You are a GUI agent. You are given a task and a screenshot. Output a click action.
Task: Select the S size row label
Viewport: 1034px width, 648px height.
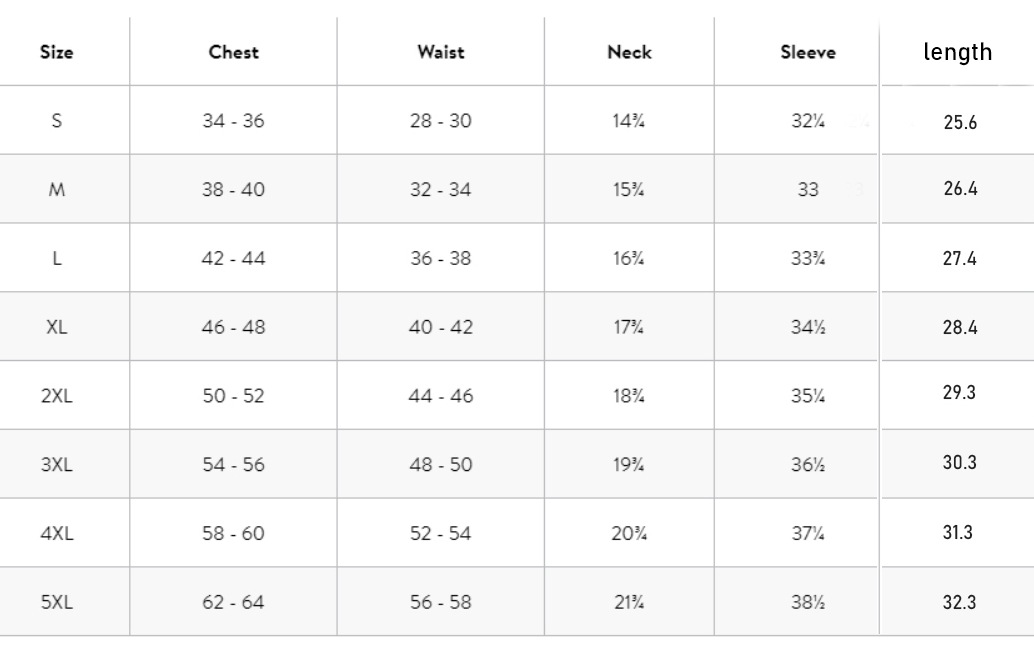pos(57,121)
